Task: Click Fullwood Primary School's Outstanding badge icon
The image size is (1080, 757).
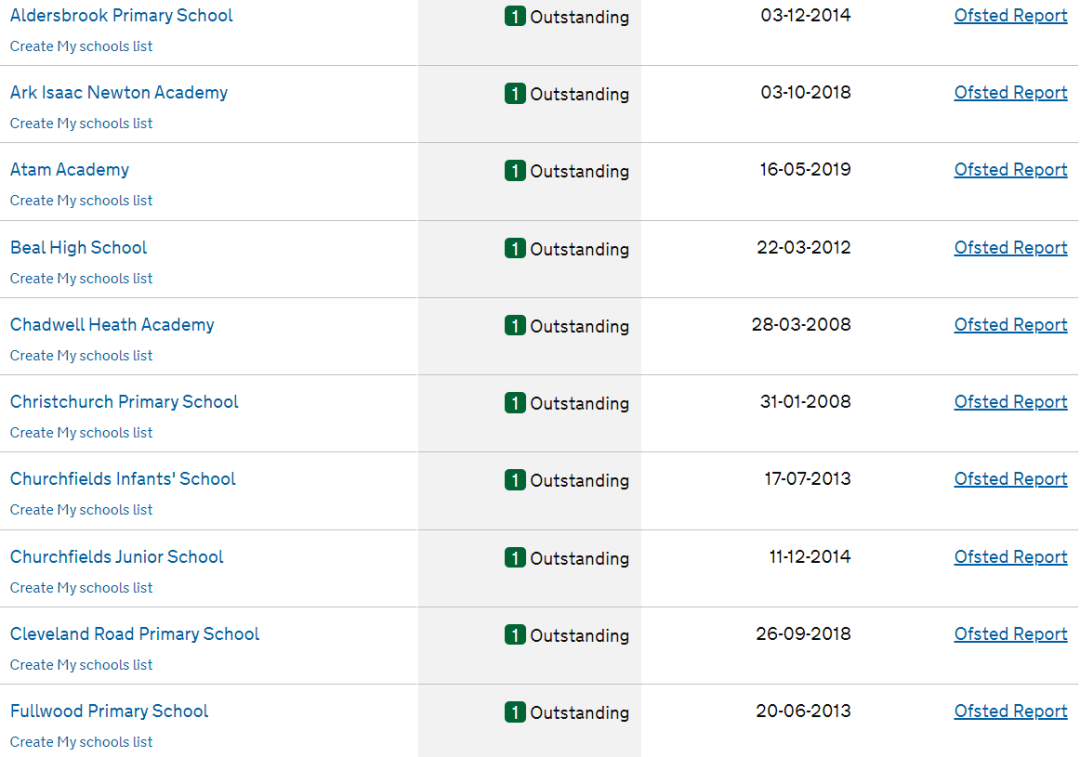Action: pos(515,712)
